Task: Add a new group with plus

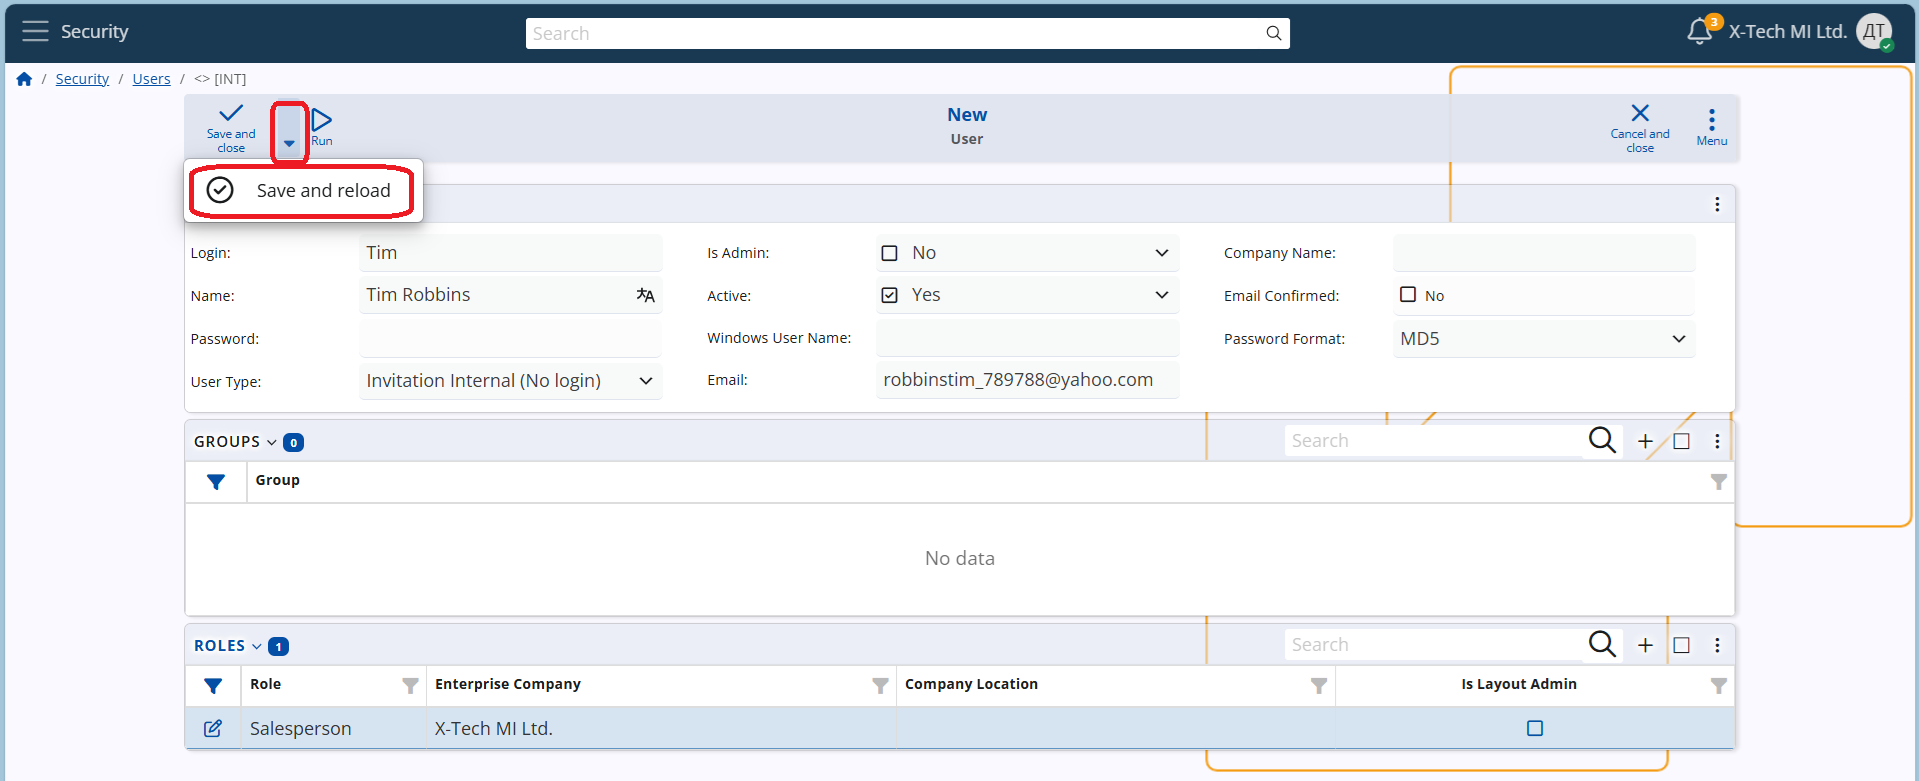Action: (x=1645, y=441)
